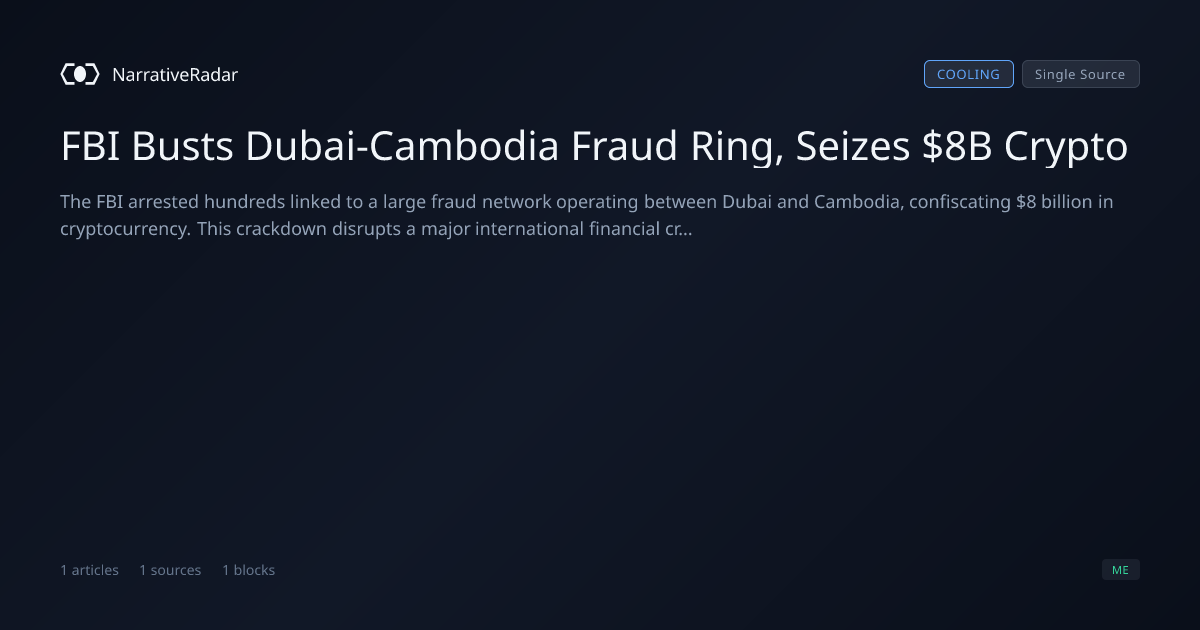The width and height of the screenshot is (1200, 630).
Task: Click the NarrativeRadar hexagon logo icon
Action: (80, 74)
